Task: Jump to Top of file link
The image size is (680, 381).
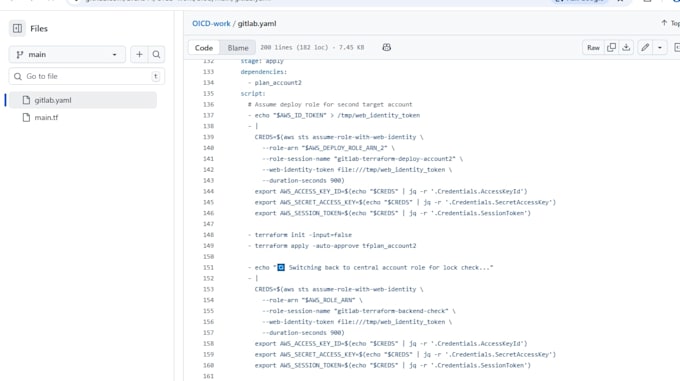Action: pos(670,23)
